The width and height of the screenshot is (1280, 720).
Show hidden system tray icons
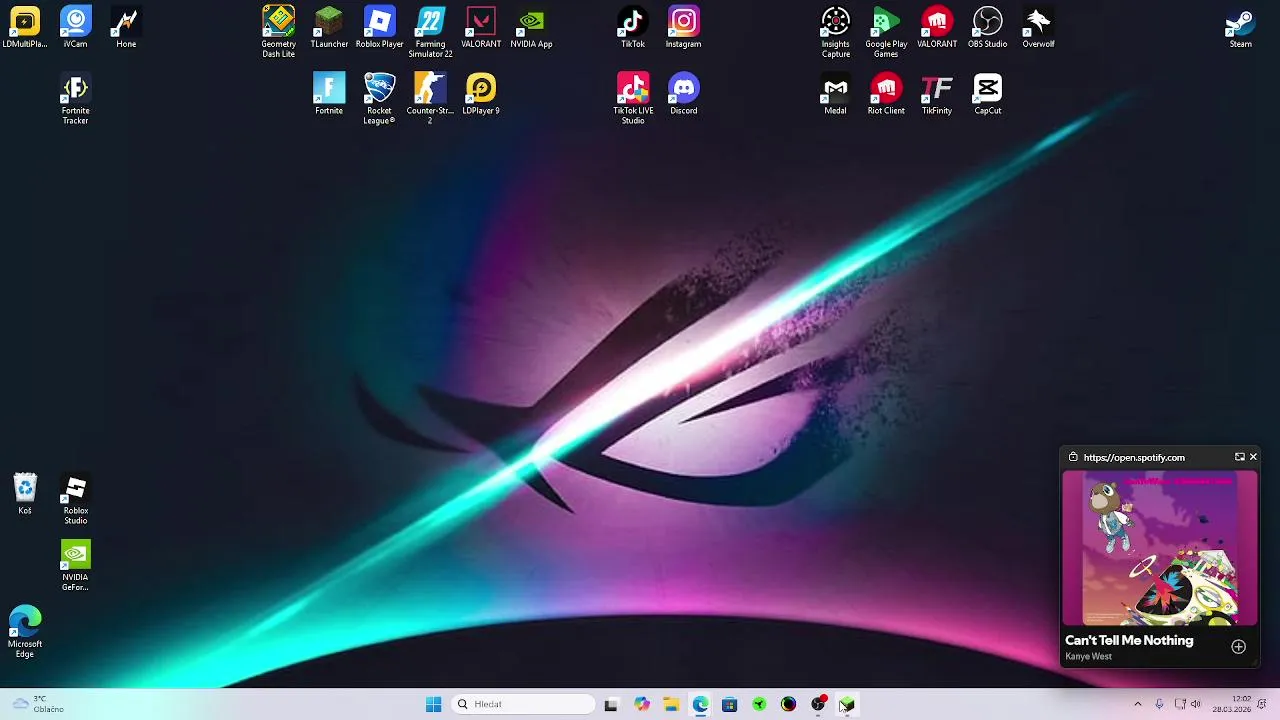(x=1137, y=704)
